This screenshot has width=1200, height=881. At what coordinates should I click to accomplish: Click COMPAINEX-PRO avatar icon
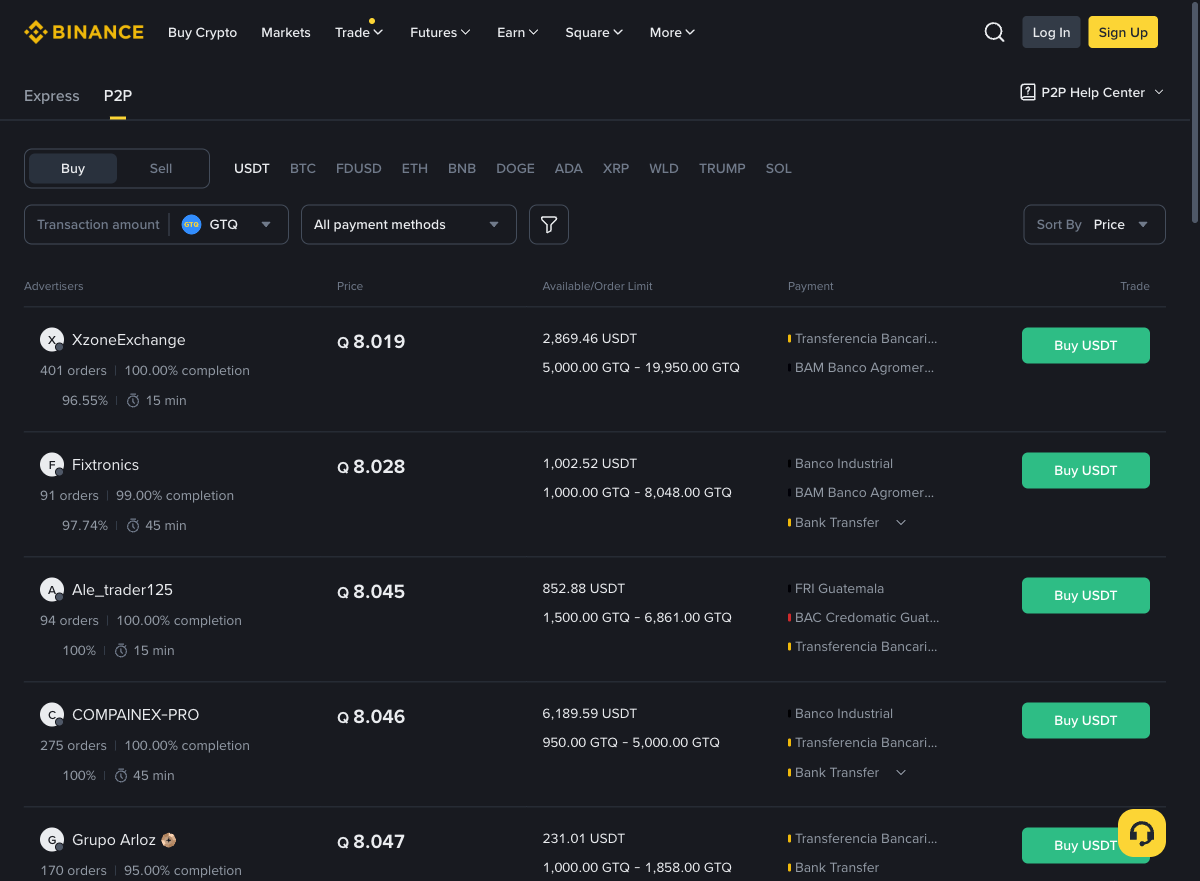[52, 715]
